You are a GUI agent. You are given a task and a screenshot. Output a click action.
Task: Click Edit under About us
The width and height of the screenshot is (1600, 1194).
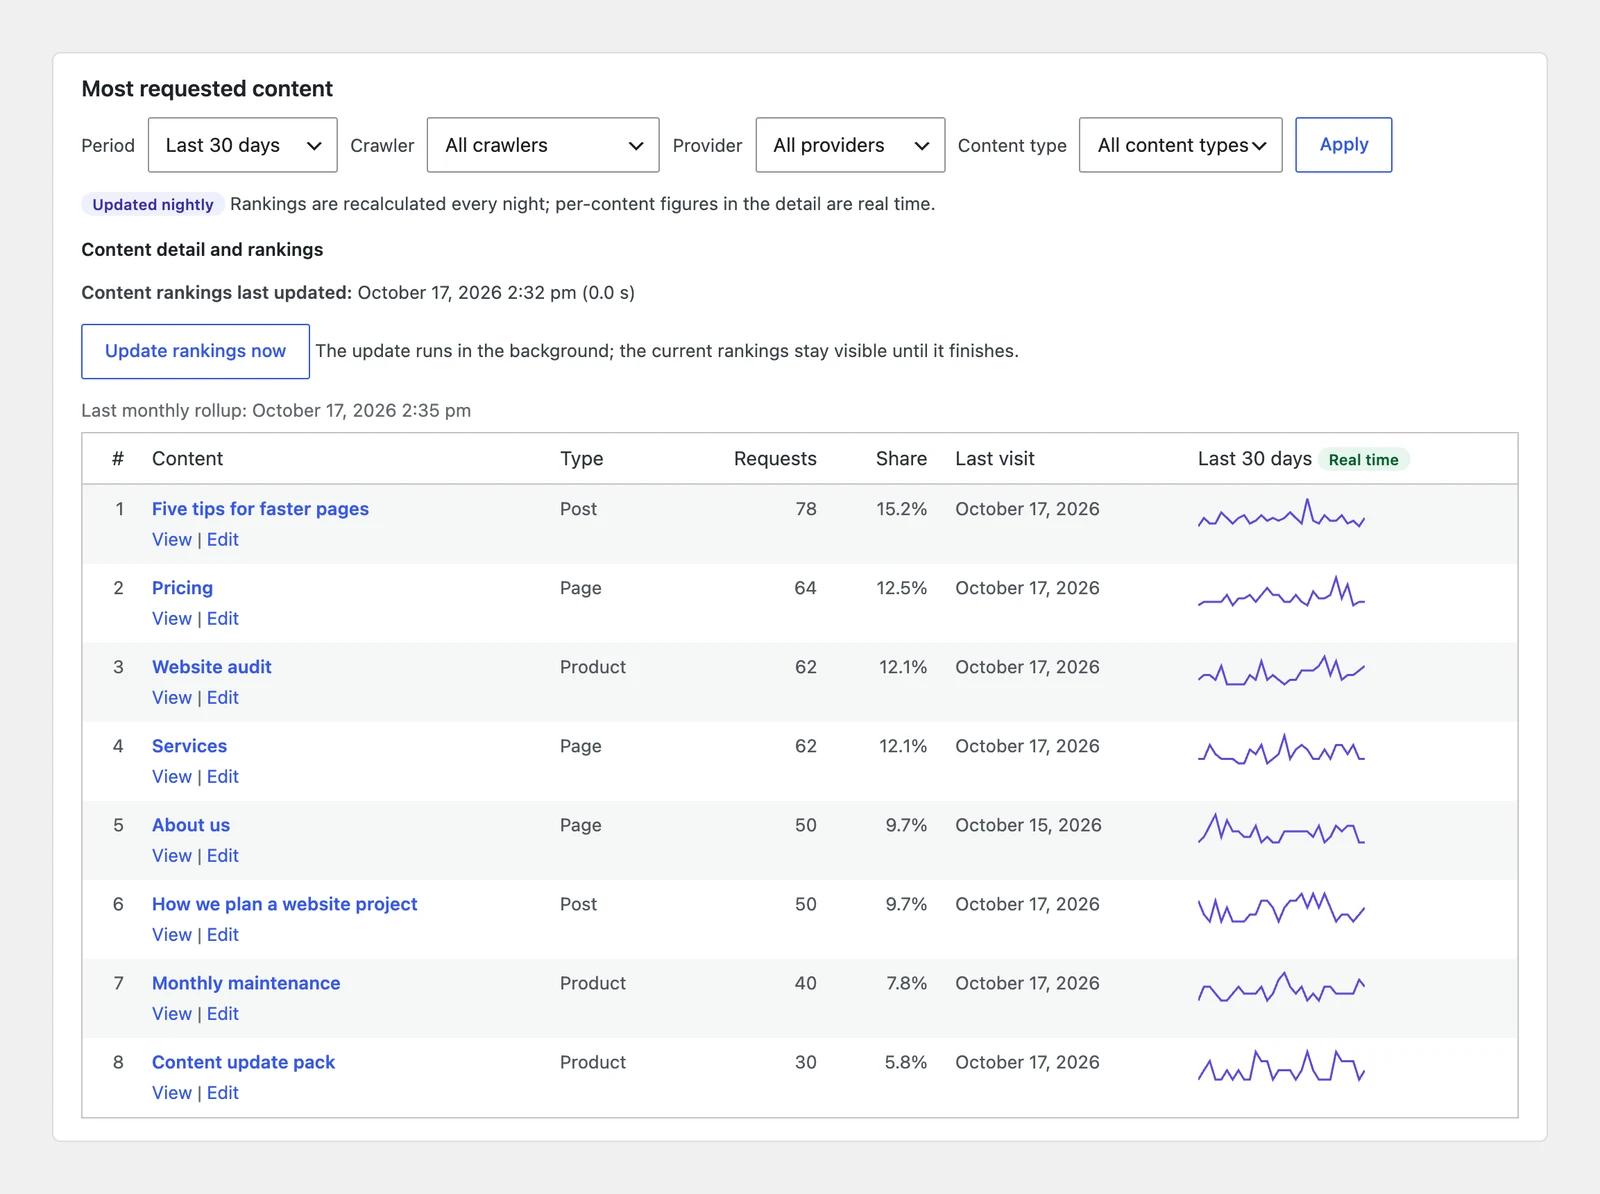(223, 856)
